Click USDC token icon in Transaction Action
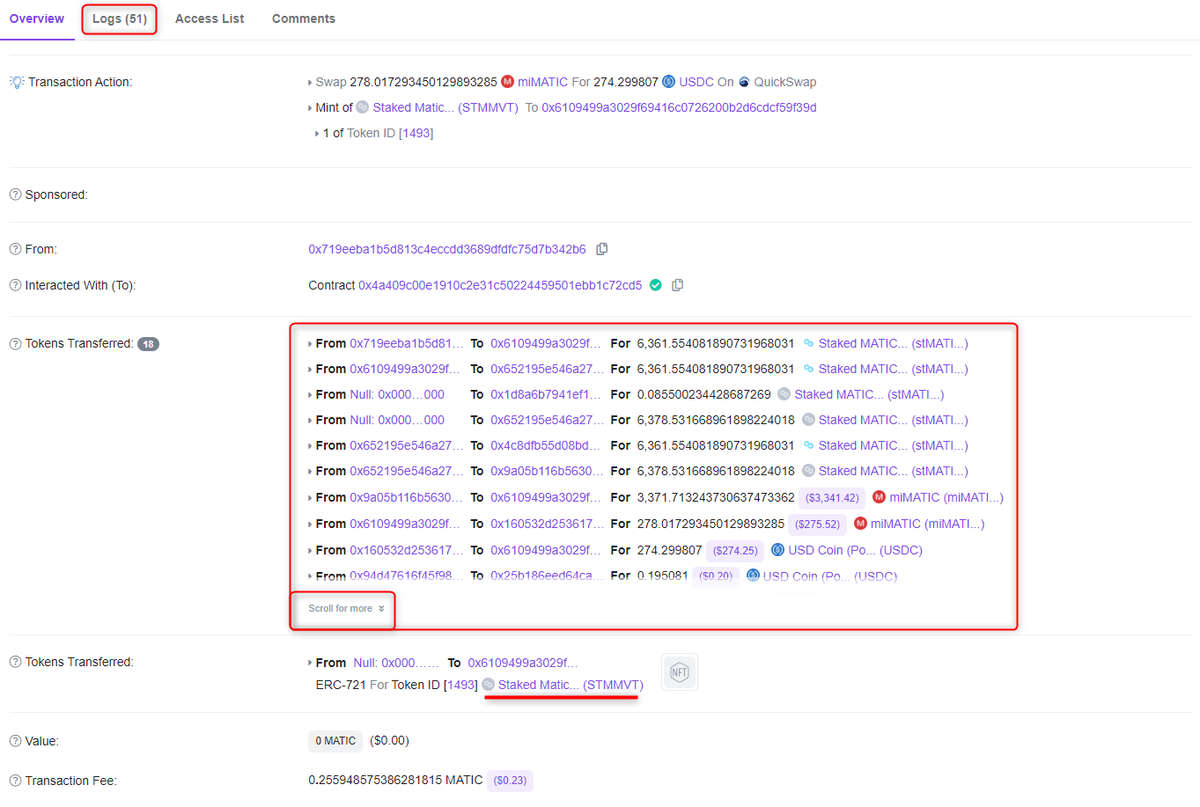1200x807 pixels. [668, 82]
